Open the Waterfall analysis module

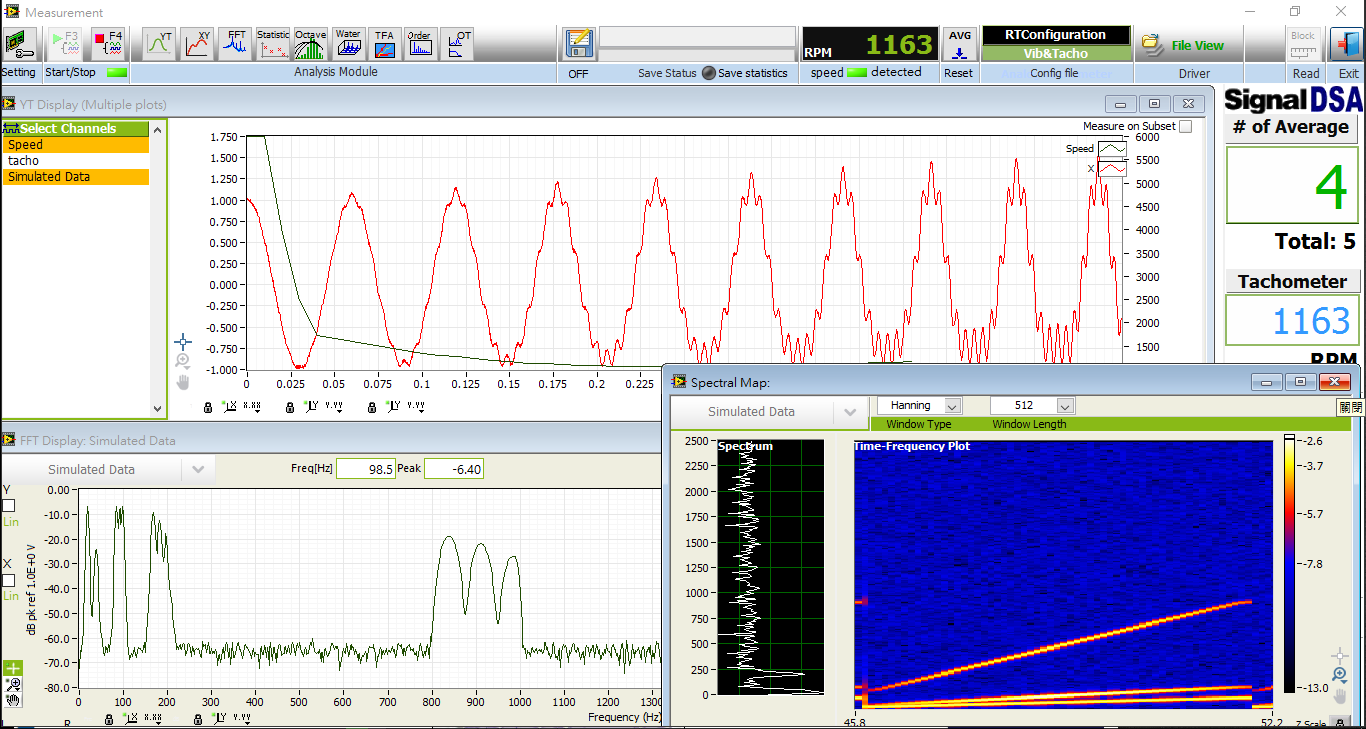[x=348, y=44]
